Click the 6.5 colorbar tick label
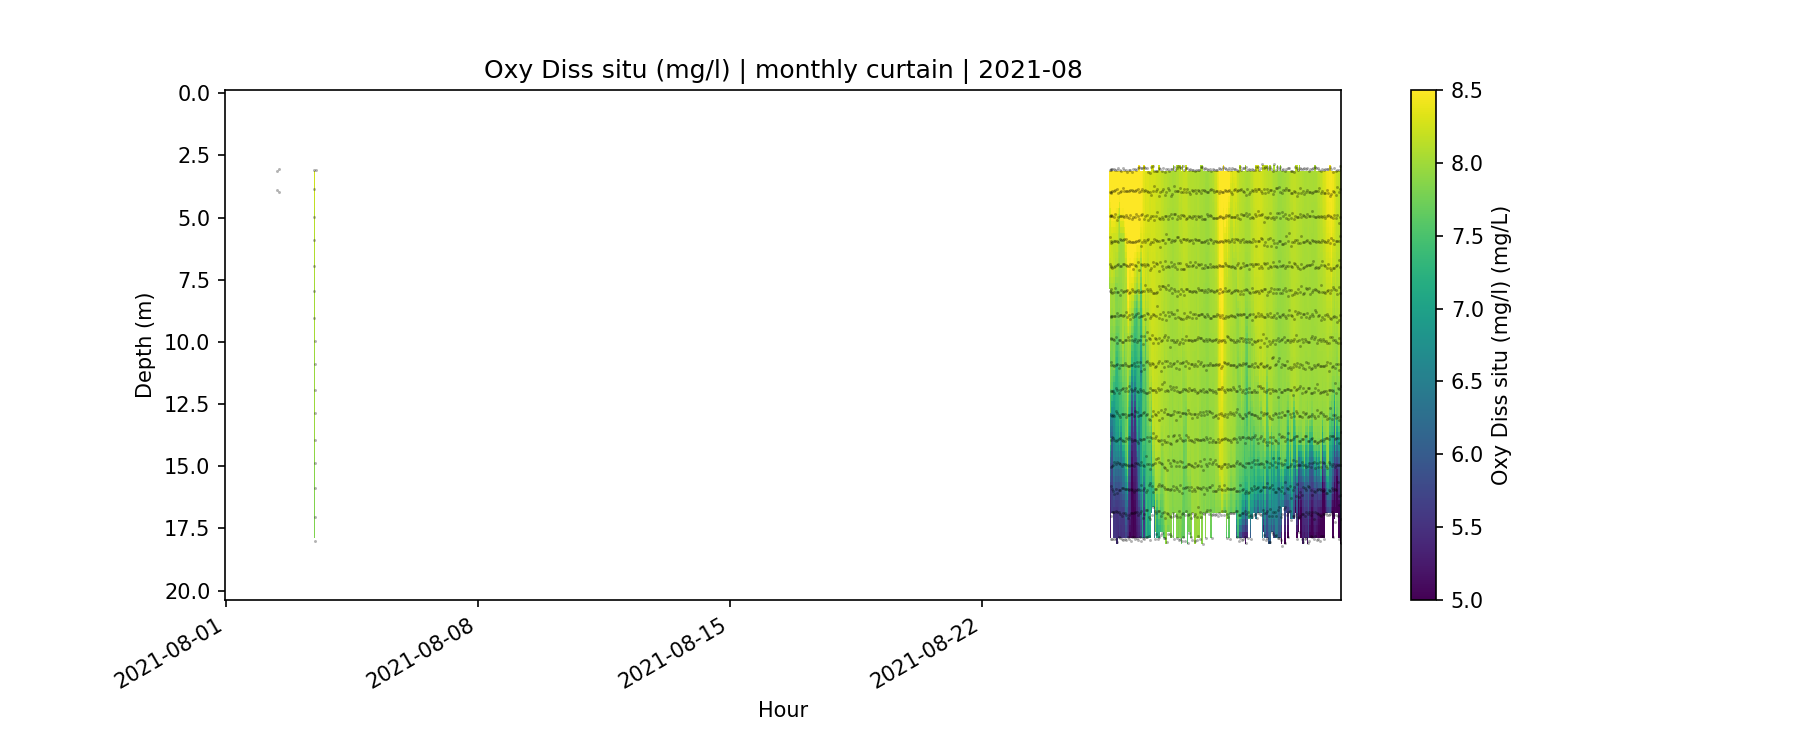Screen dimensions: 1800x750 [x=1466, y=382]
